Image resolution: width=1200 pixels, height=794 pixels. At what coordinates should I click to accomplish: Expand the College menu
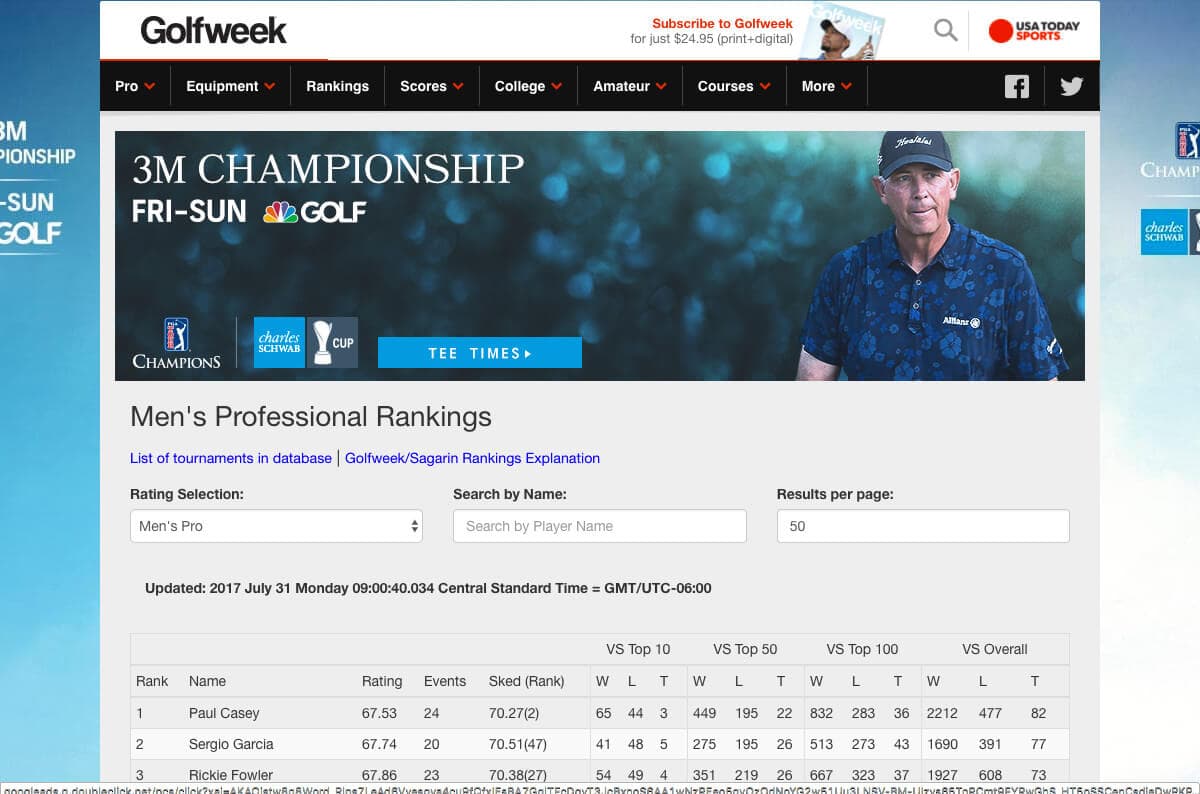point(528,86)
